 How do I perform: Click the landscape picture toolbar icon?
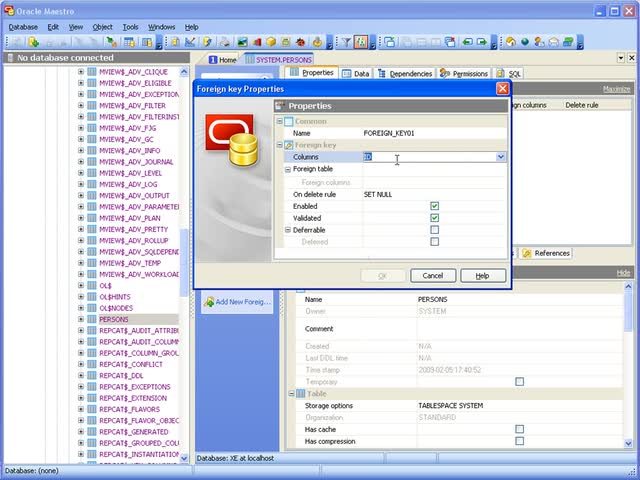[x=242, y=42]
